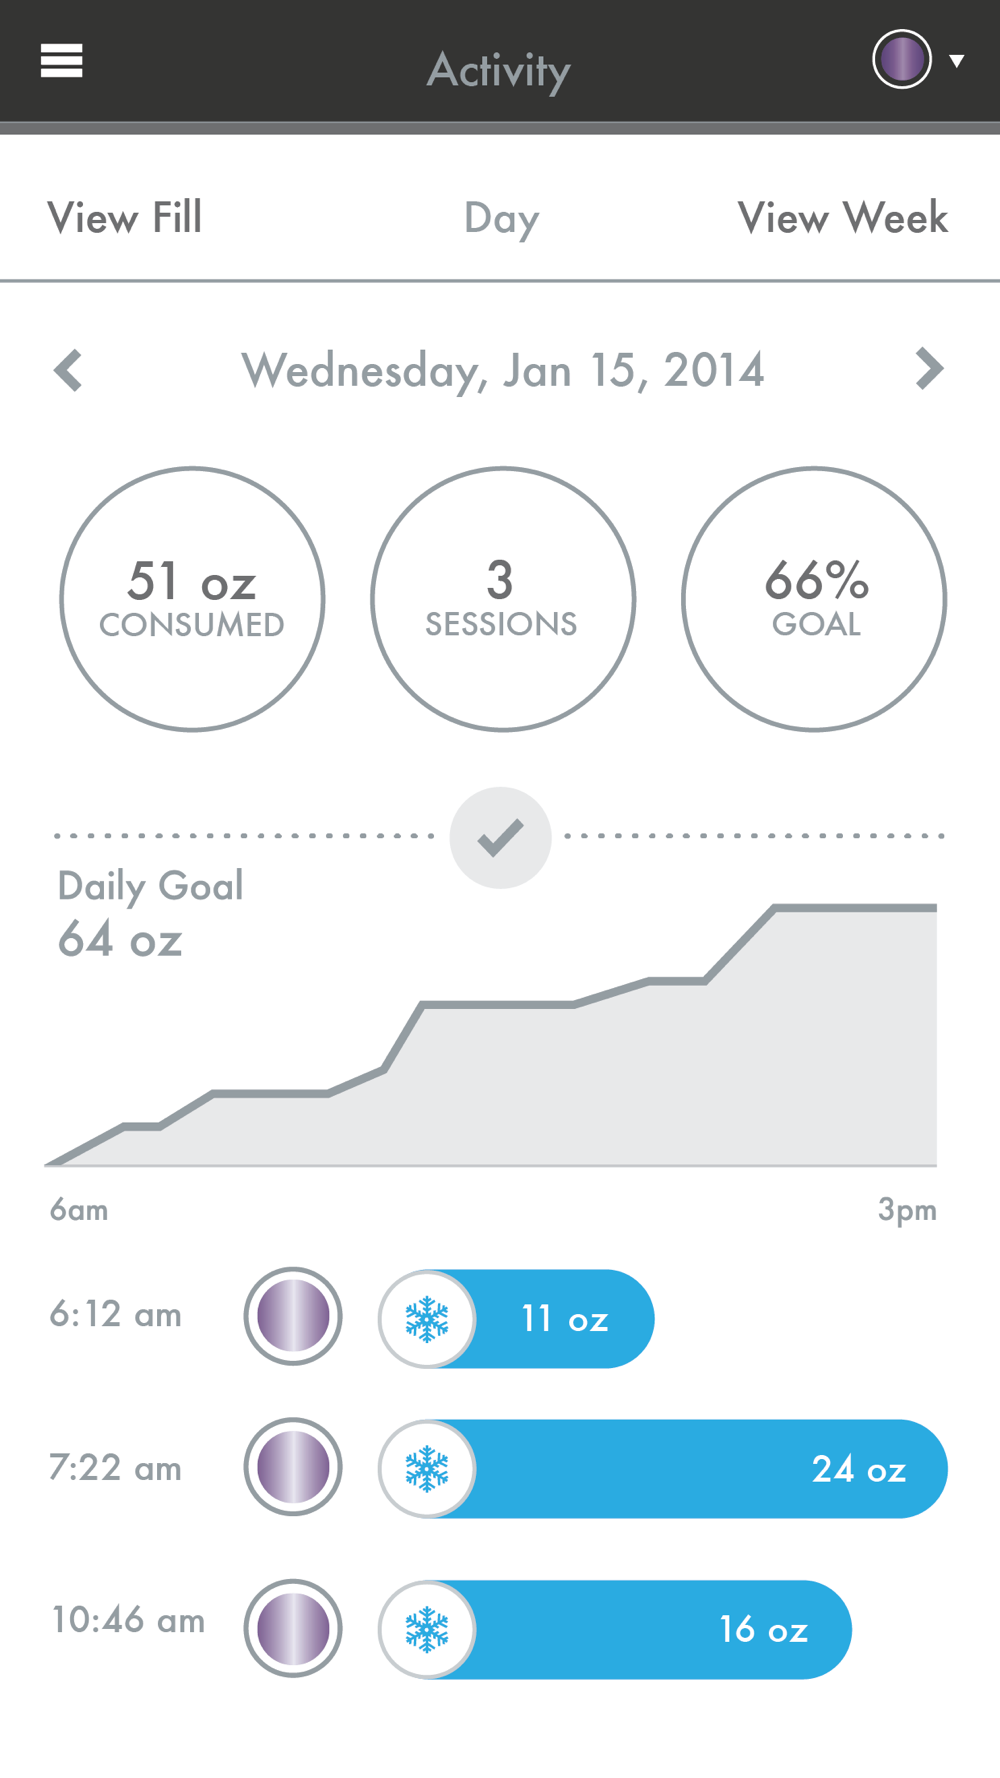Tap the purple profile avatar in header

click(901, 60)
